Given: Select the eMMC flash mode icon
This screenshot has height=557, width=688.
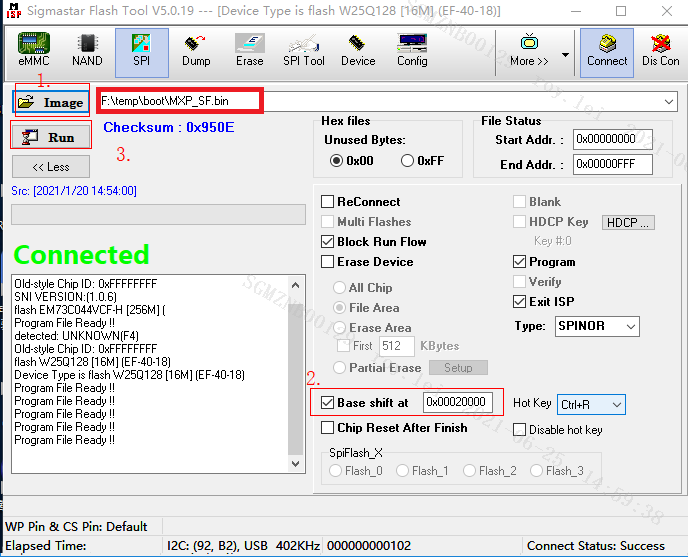Looking at the screenshot, I should (34, 50).
